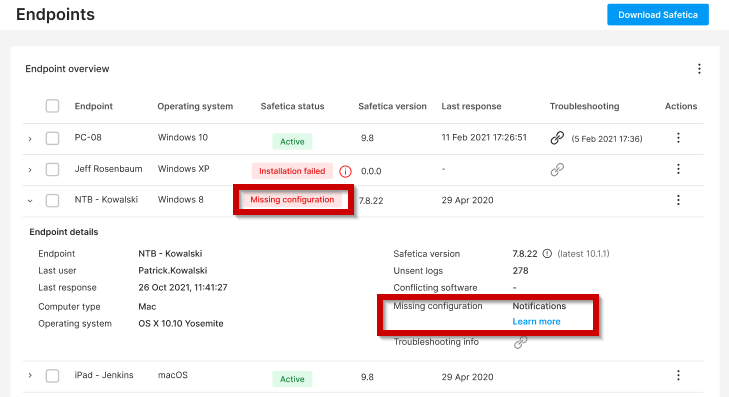Click the Patrick.Kowalski last user value
This screenshot has height=397, width=729.
[x=172, y=271]
